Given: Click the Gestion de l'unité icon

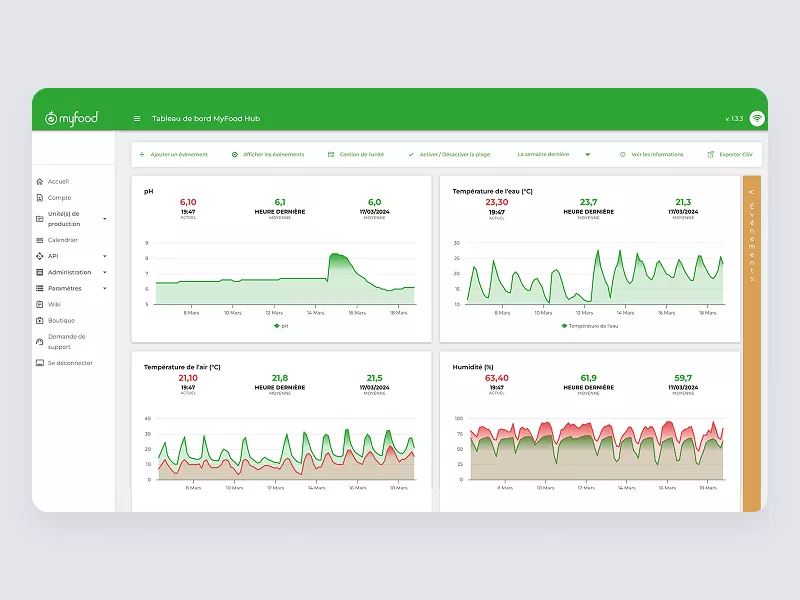Looking at the screenshot, I should [x=331, y=155].
